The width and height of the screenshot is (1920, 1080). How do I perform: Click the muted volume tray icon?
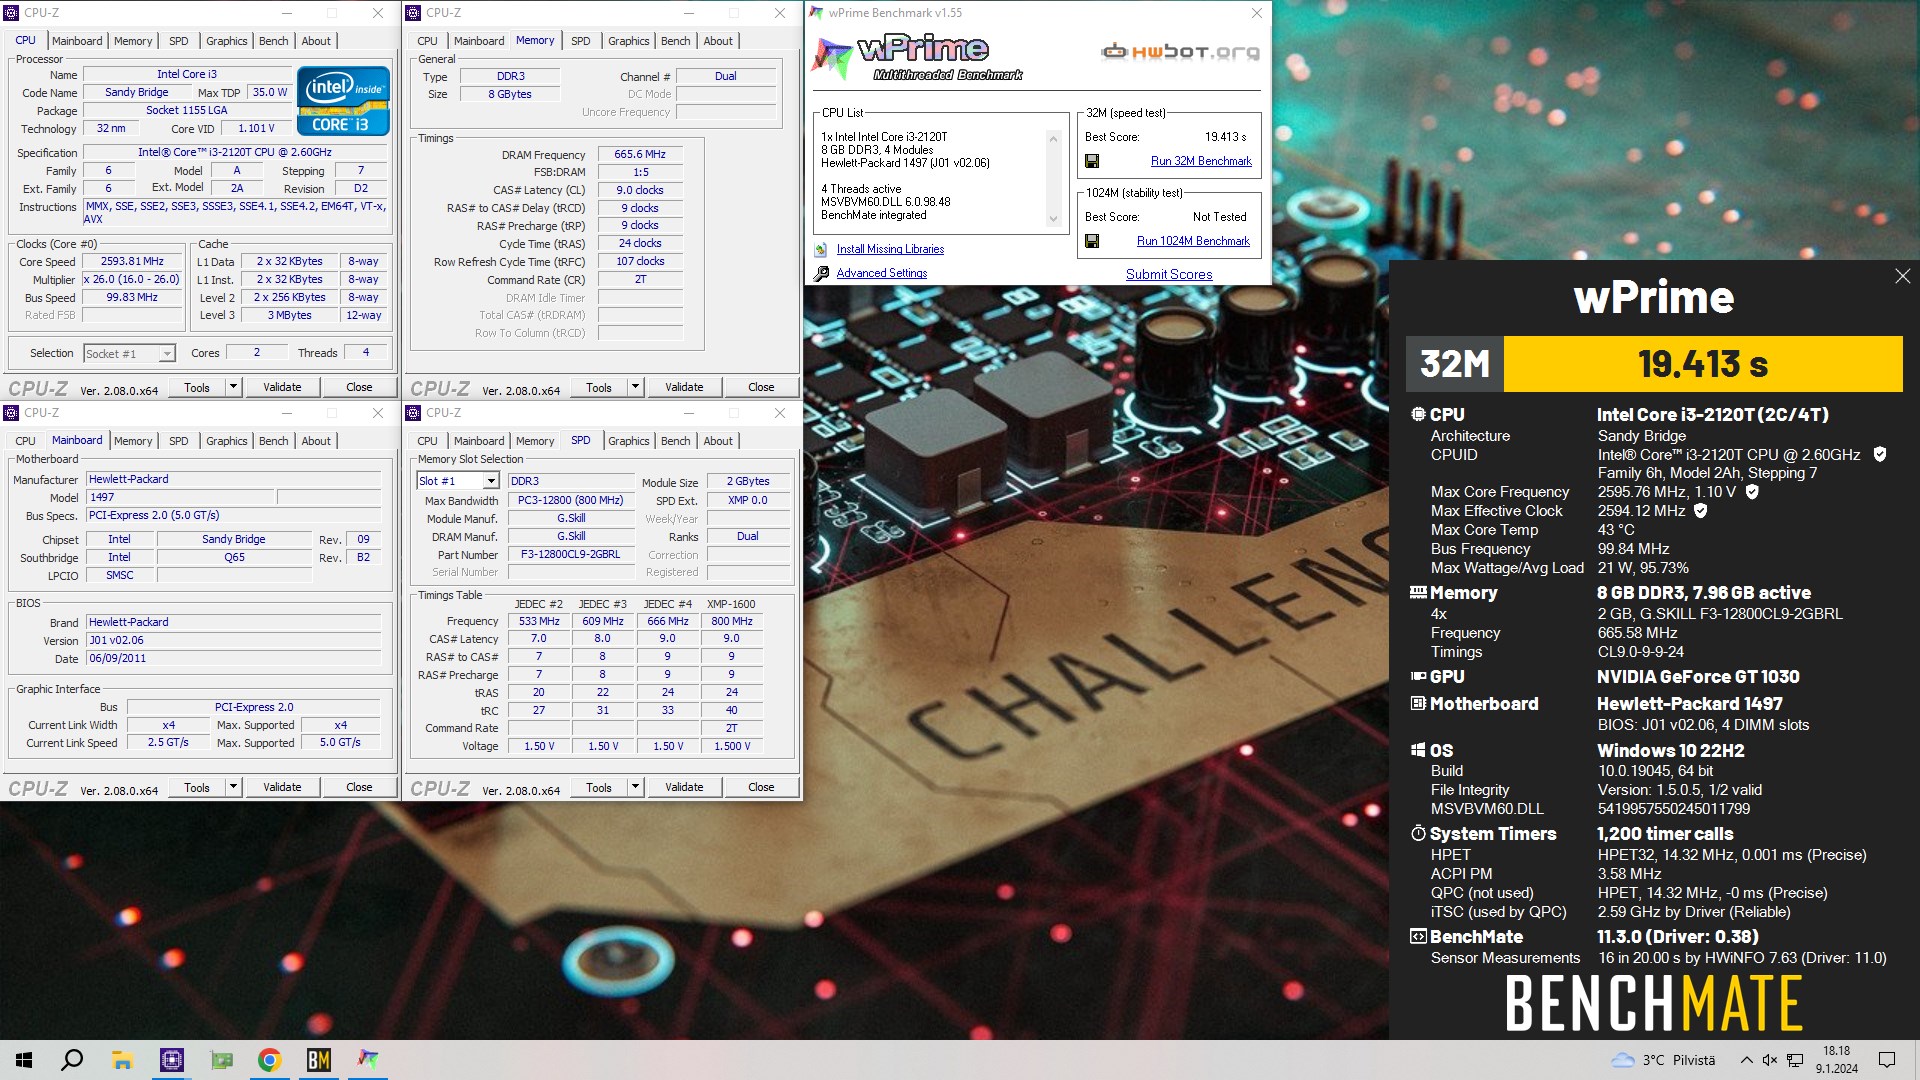[1770, 1060]
